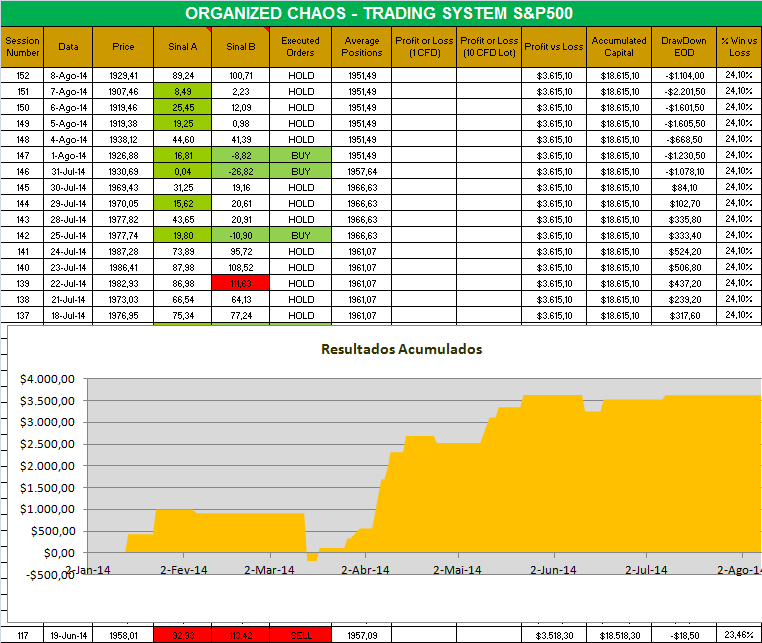Select drawdown value -$1.605,50
Screen dimensions: 762x643
[x=684, y=123]
